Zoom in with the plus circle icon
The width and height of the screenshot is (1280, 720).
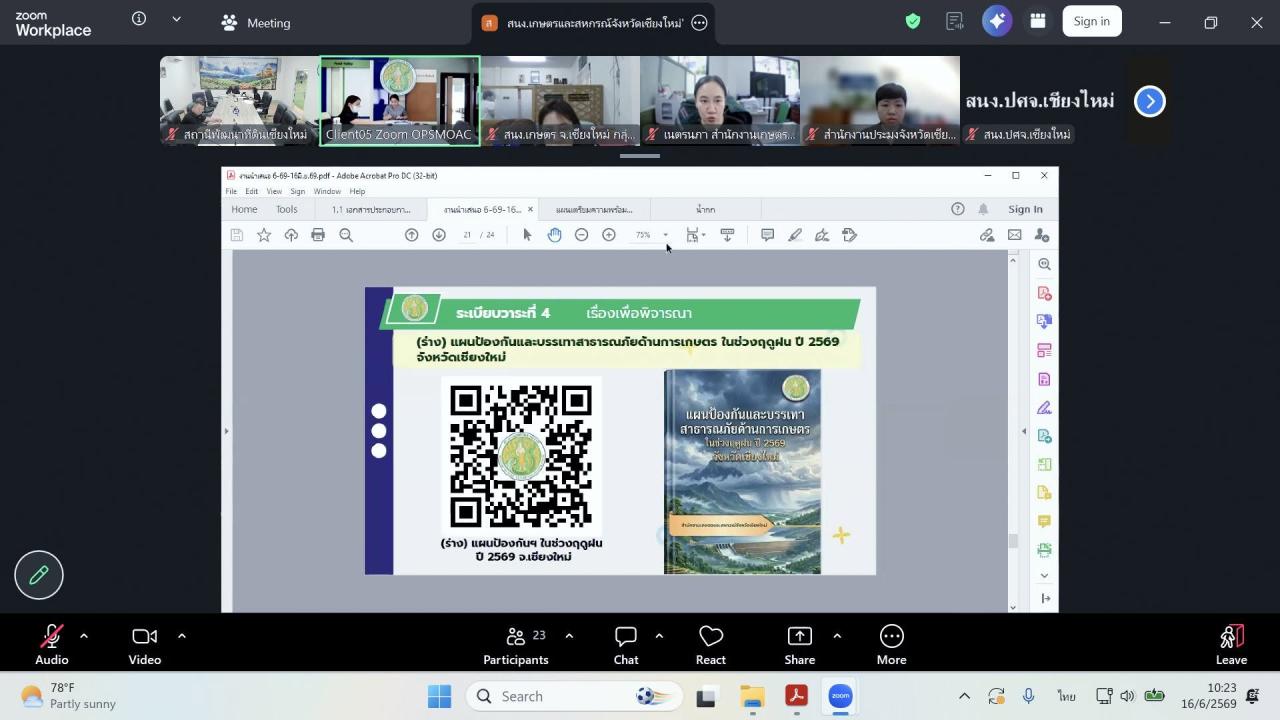[x=608, y=235]
